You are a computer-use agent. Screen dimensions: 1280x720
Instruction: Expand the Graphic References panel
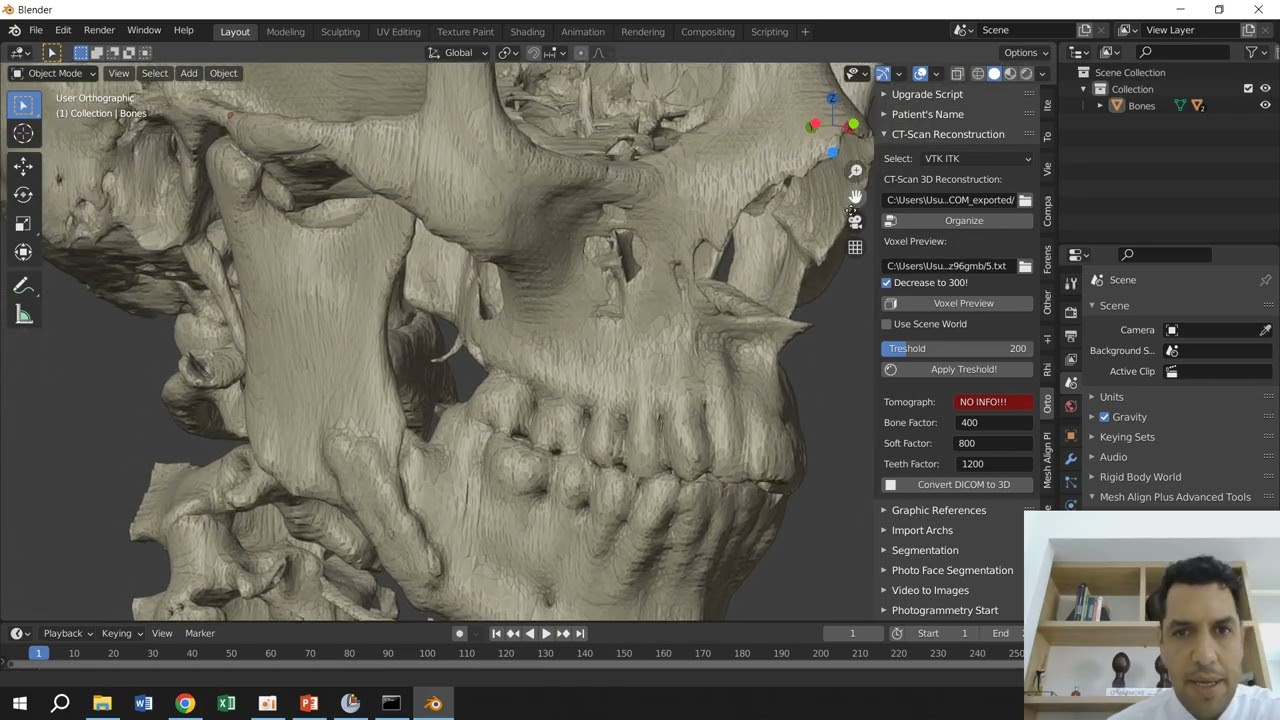coord(938,510)
